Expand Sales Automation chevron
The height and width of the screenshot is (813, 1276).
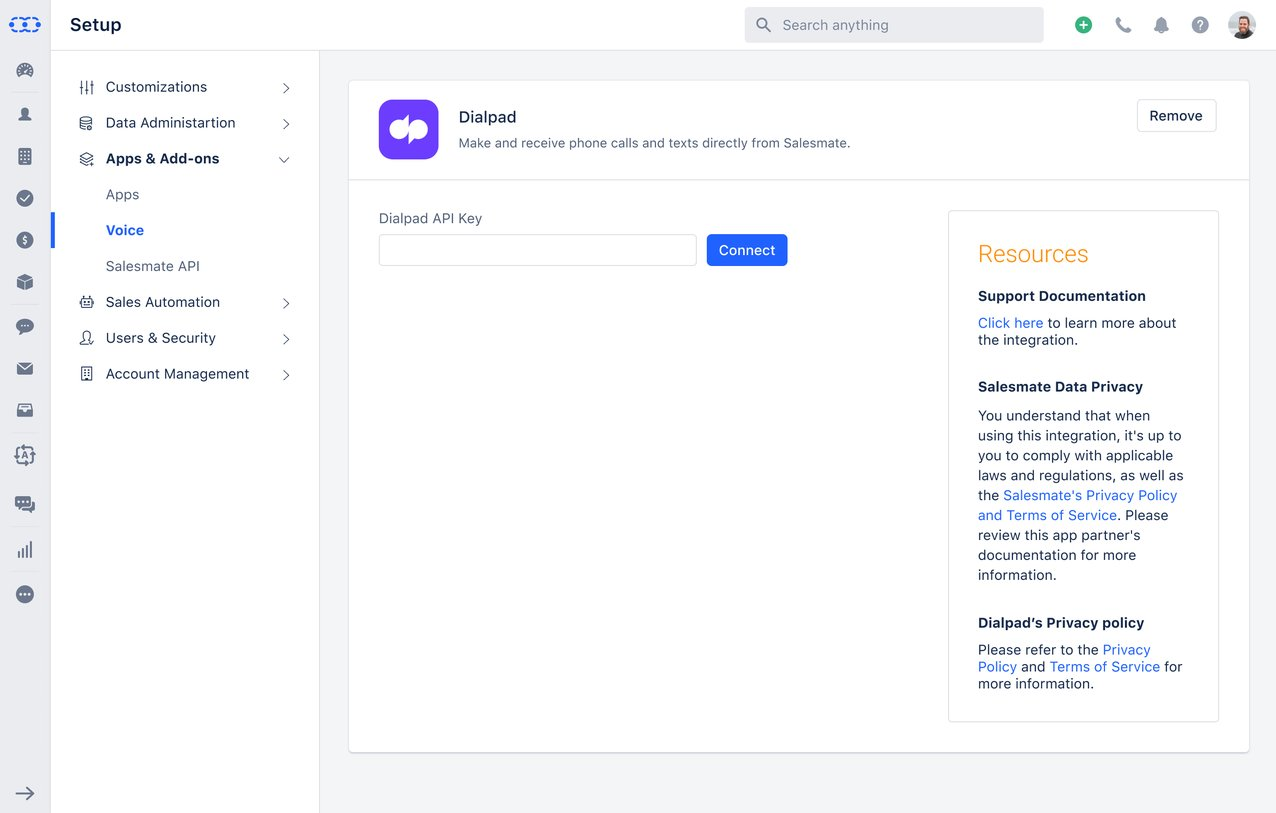point(285,303)
